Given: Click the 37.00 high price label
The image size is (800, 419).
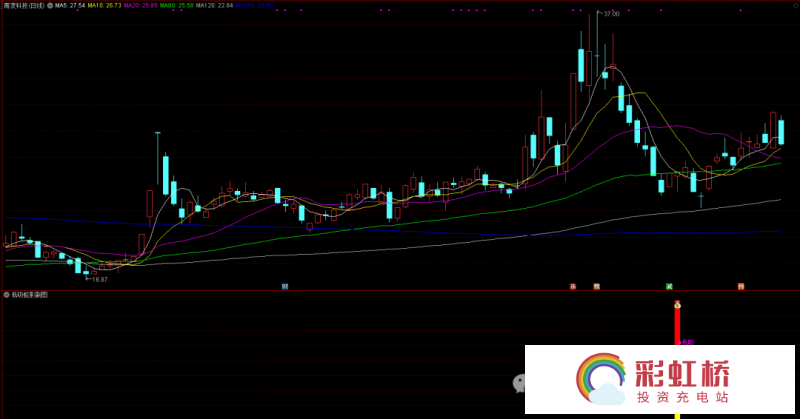Looking at the screenshot, I should pyautogui.click(x=609, y=14).
